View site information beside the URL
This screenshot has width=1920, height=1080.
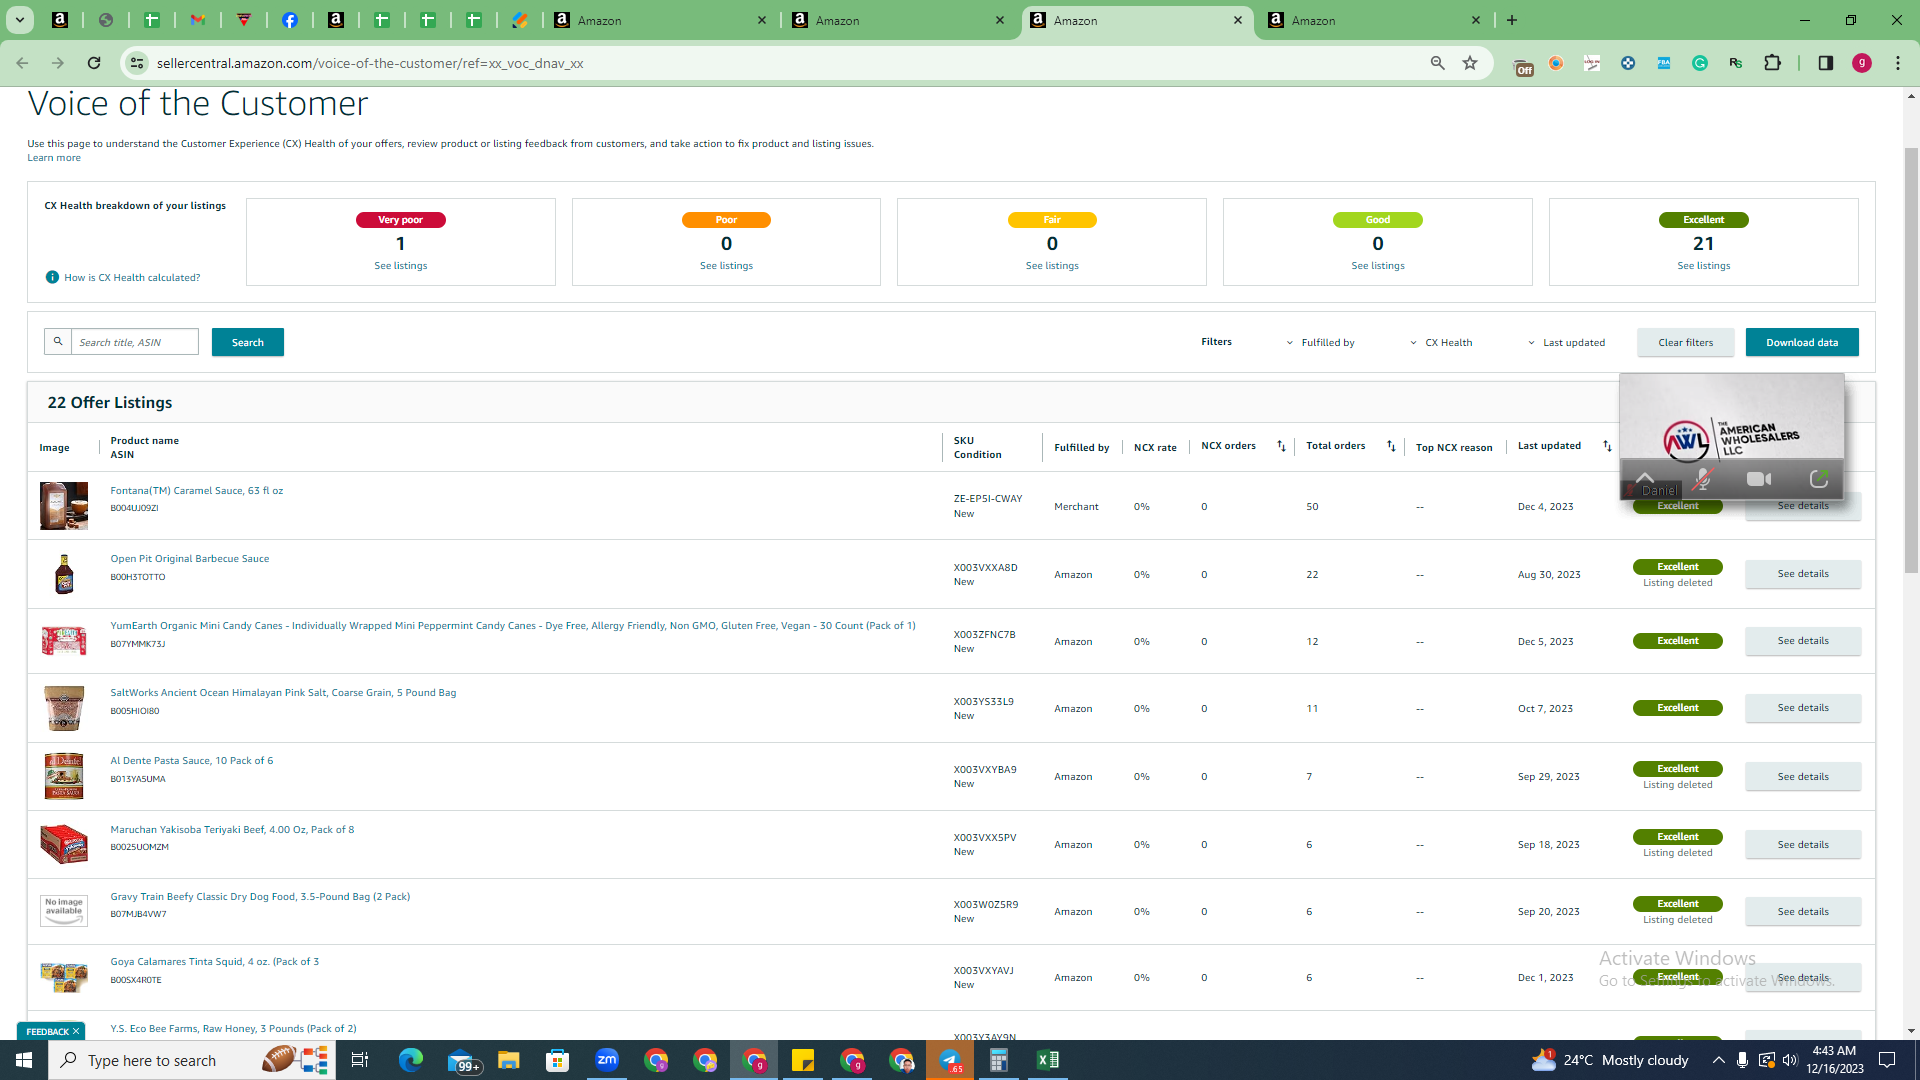(x=137, y=63)
